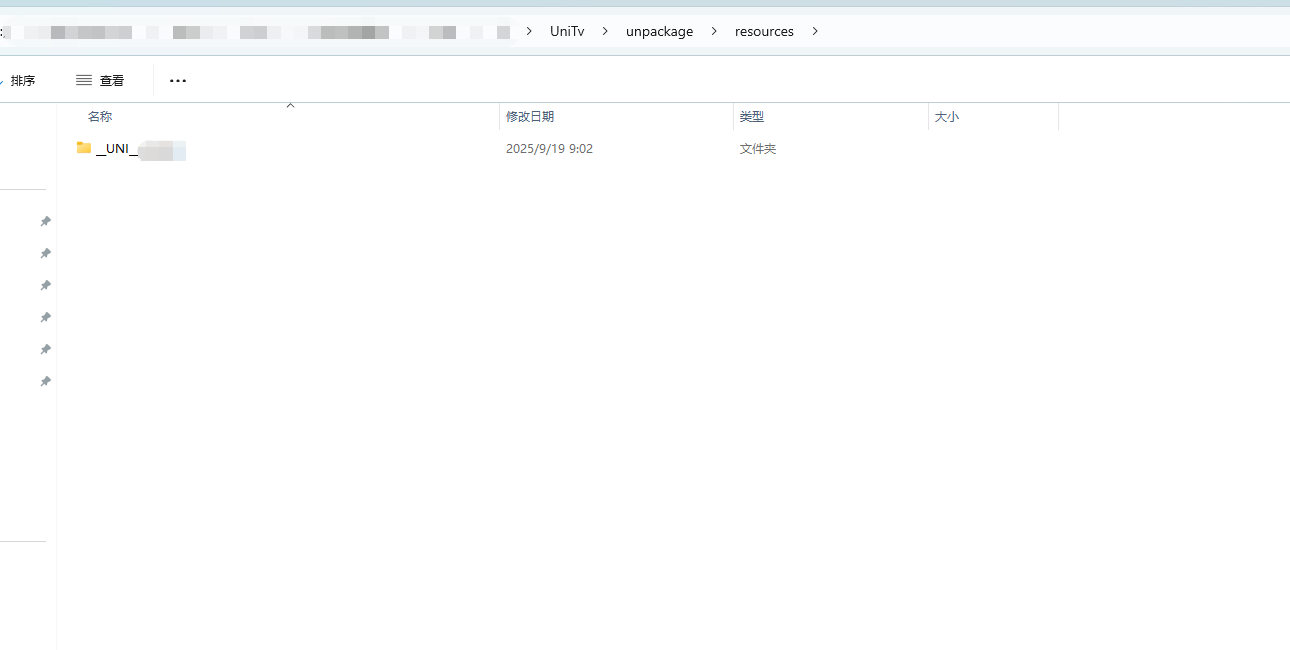
Task: Click the _UNI_ folder's yellow icon
Action: click(84, 148)
